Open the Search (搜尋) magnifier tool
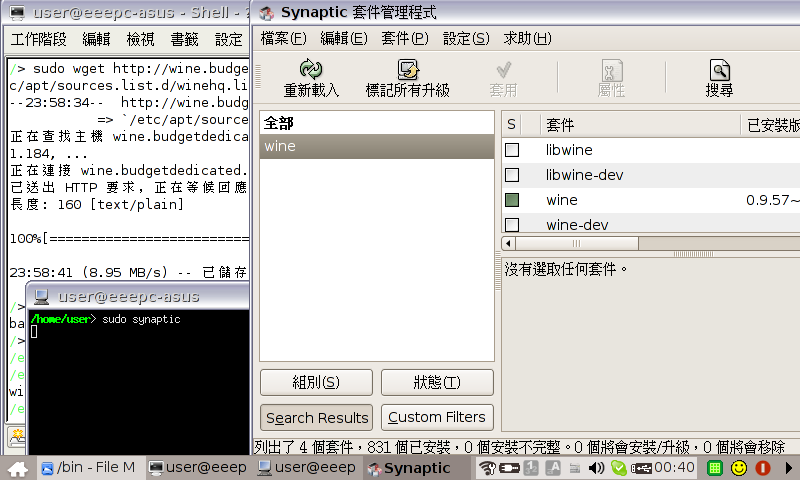Image resolution: width=800 pixels, height=480 pixels. pyautogui.click(x=719, y=70)
